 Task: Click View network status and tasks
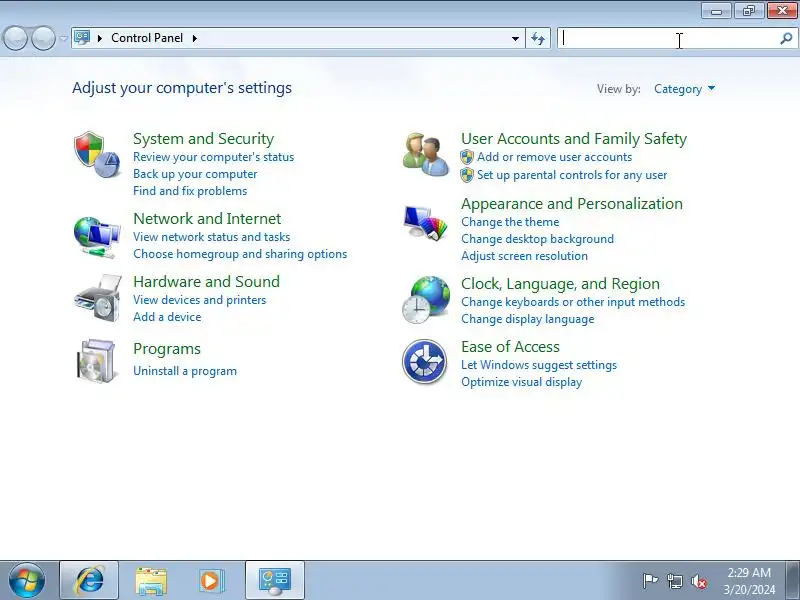click(211, 237)
